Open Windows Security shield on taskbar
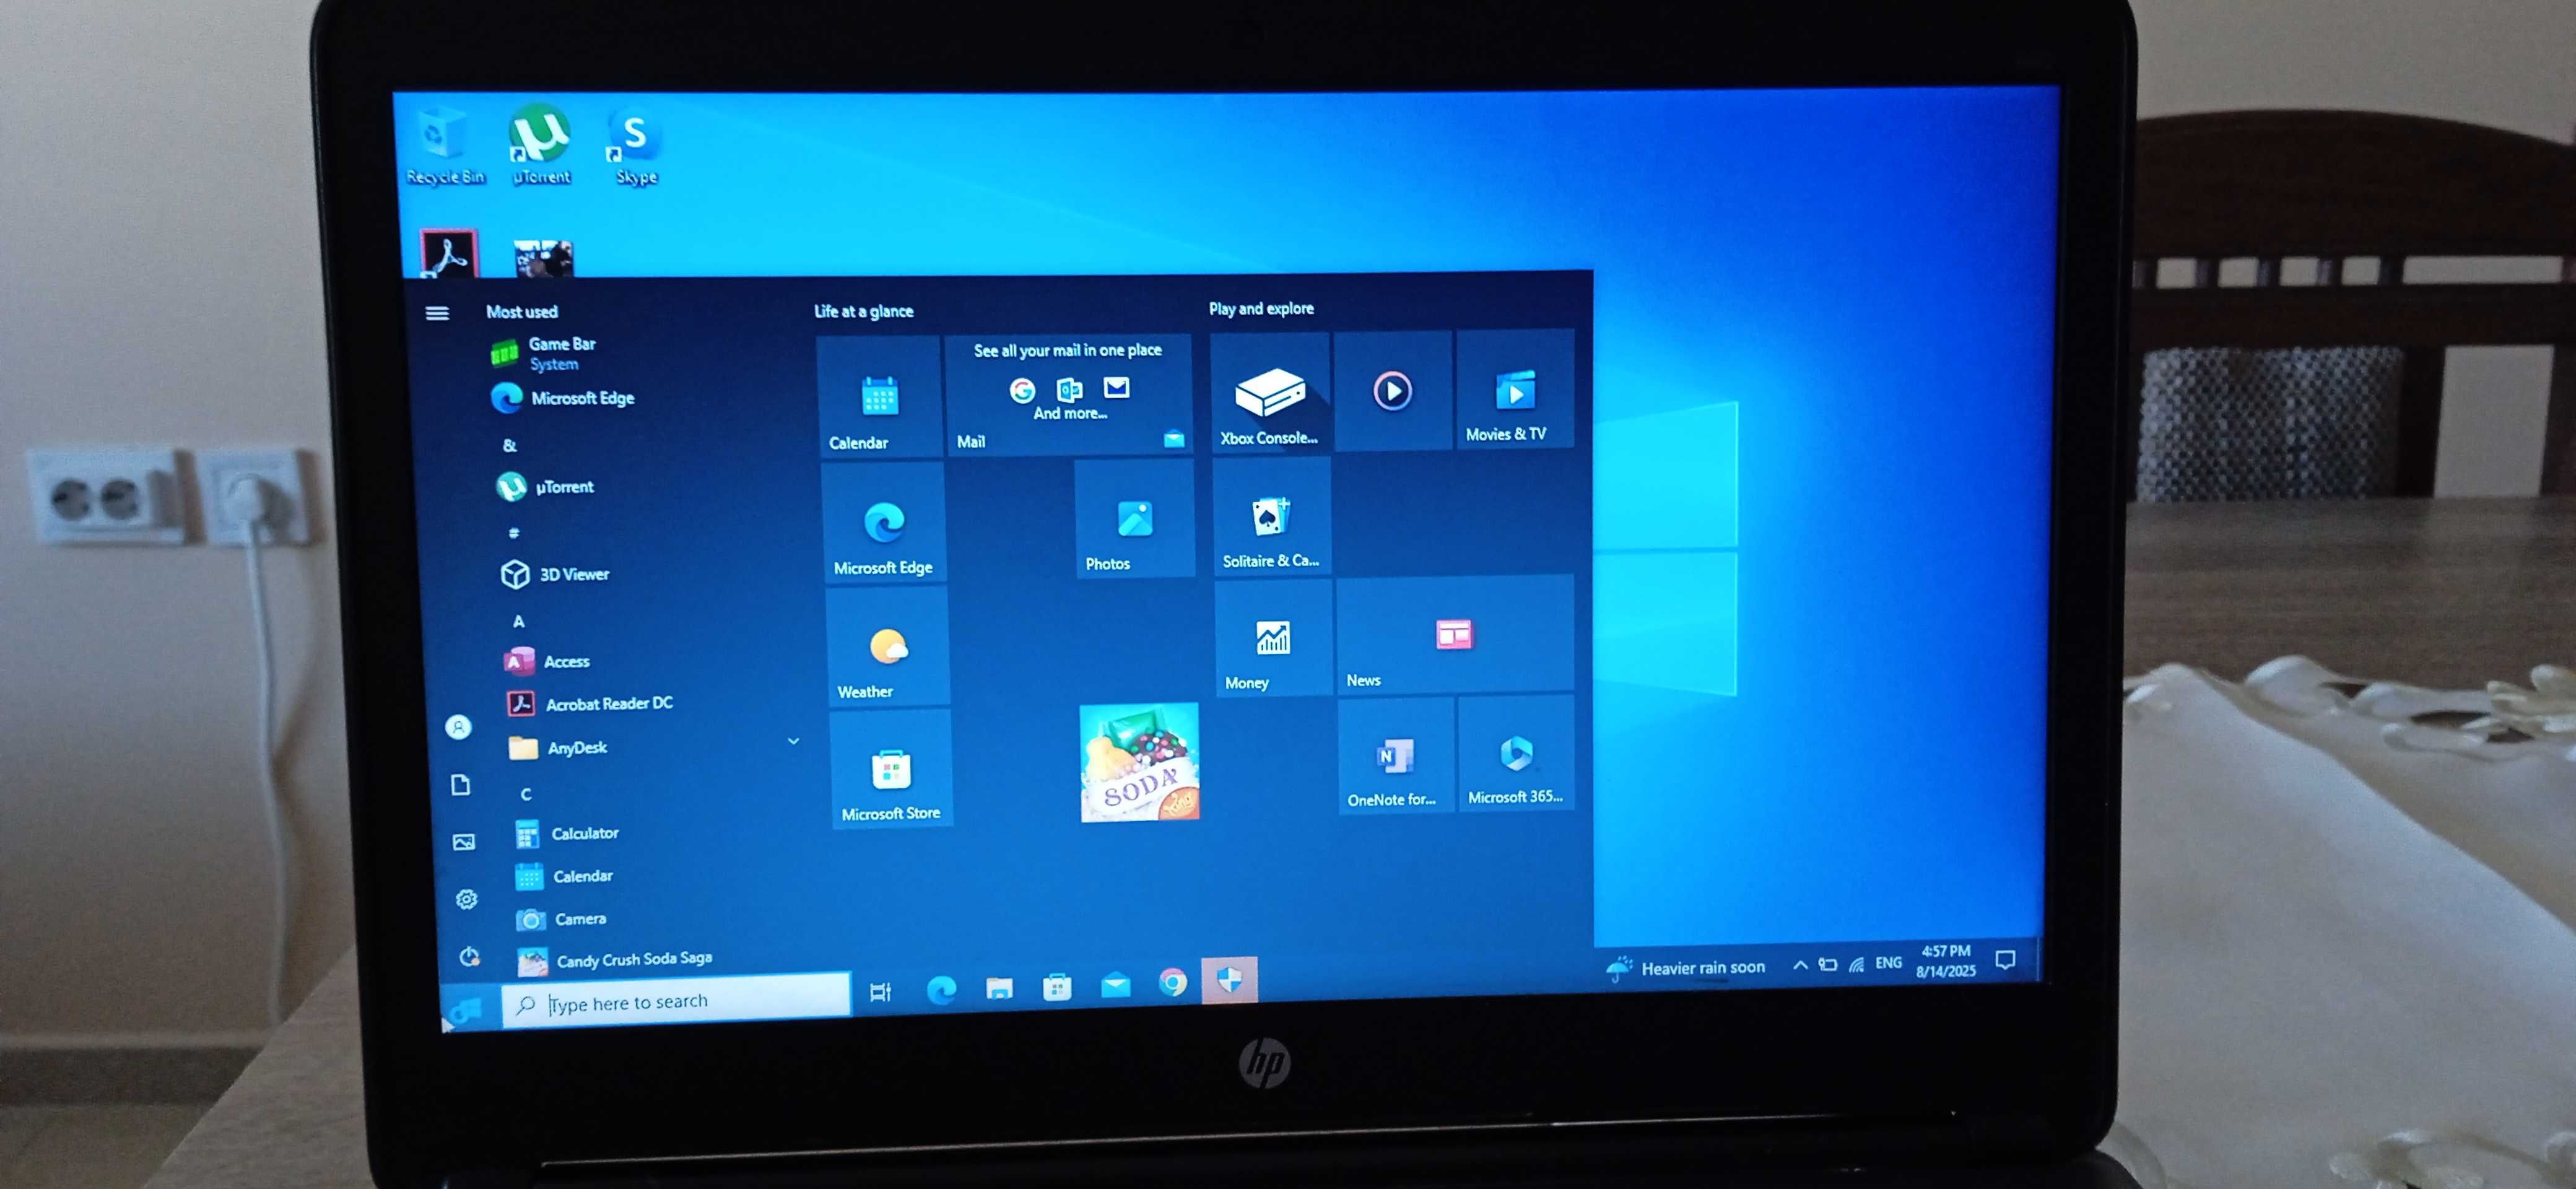This screenshot has height=1189, width=2576. (1230, 980)
